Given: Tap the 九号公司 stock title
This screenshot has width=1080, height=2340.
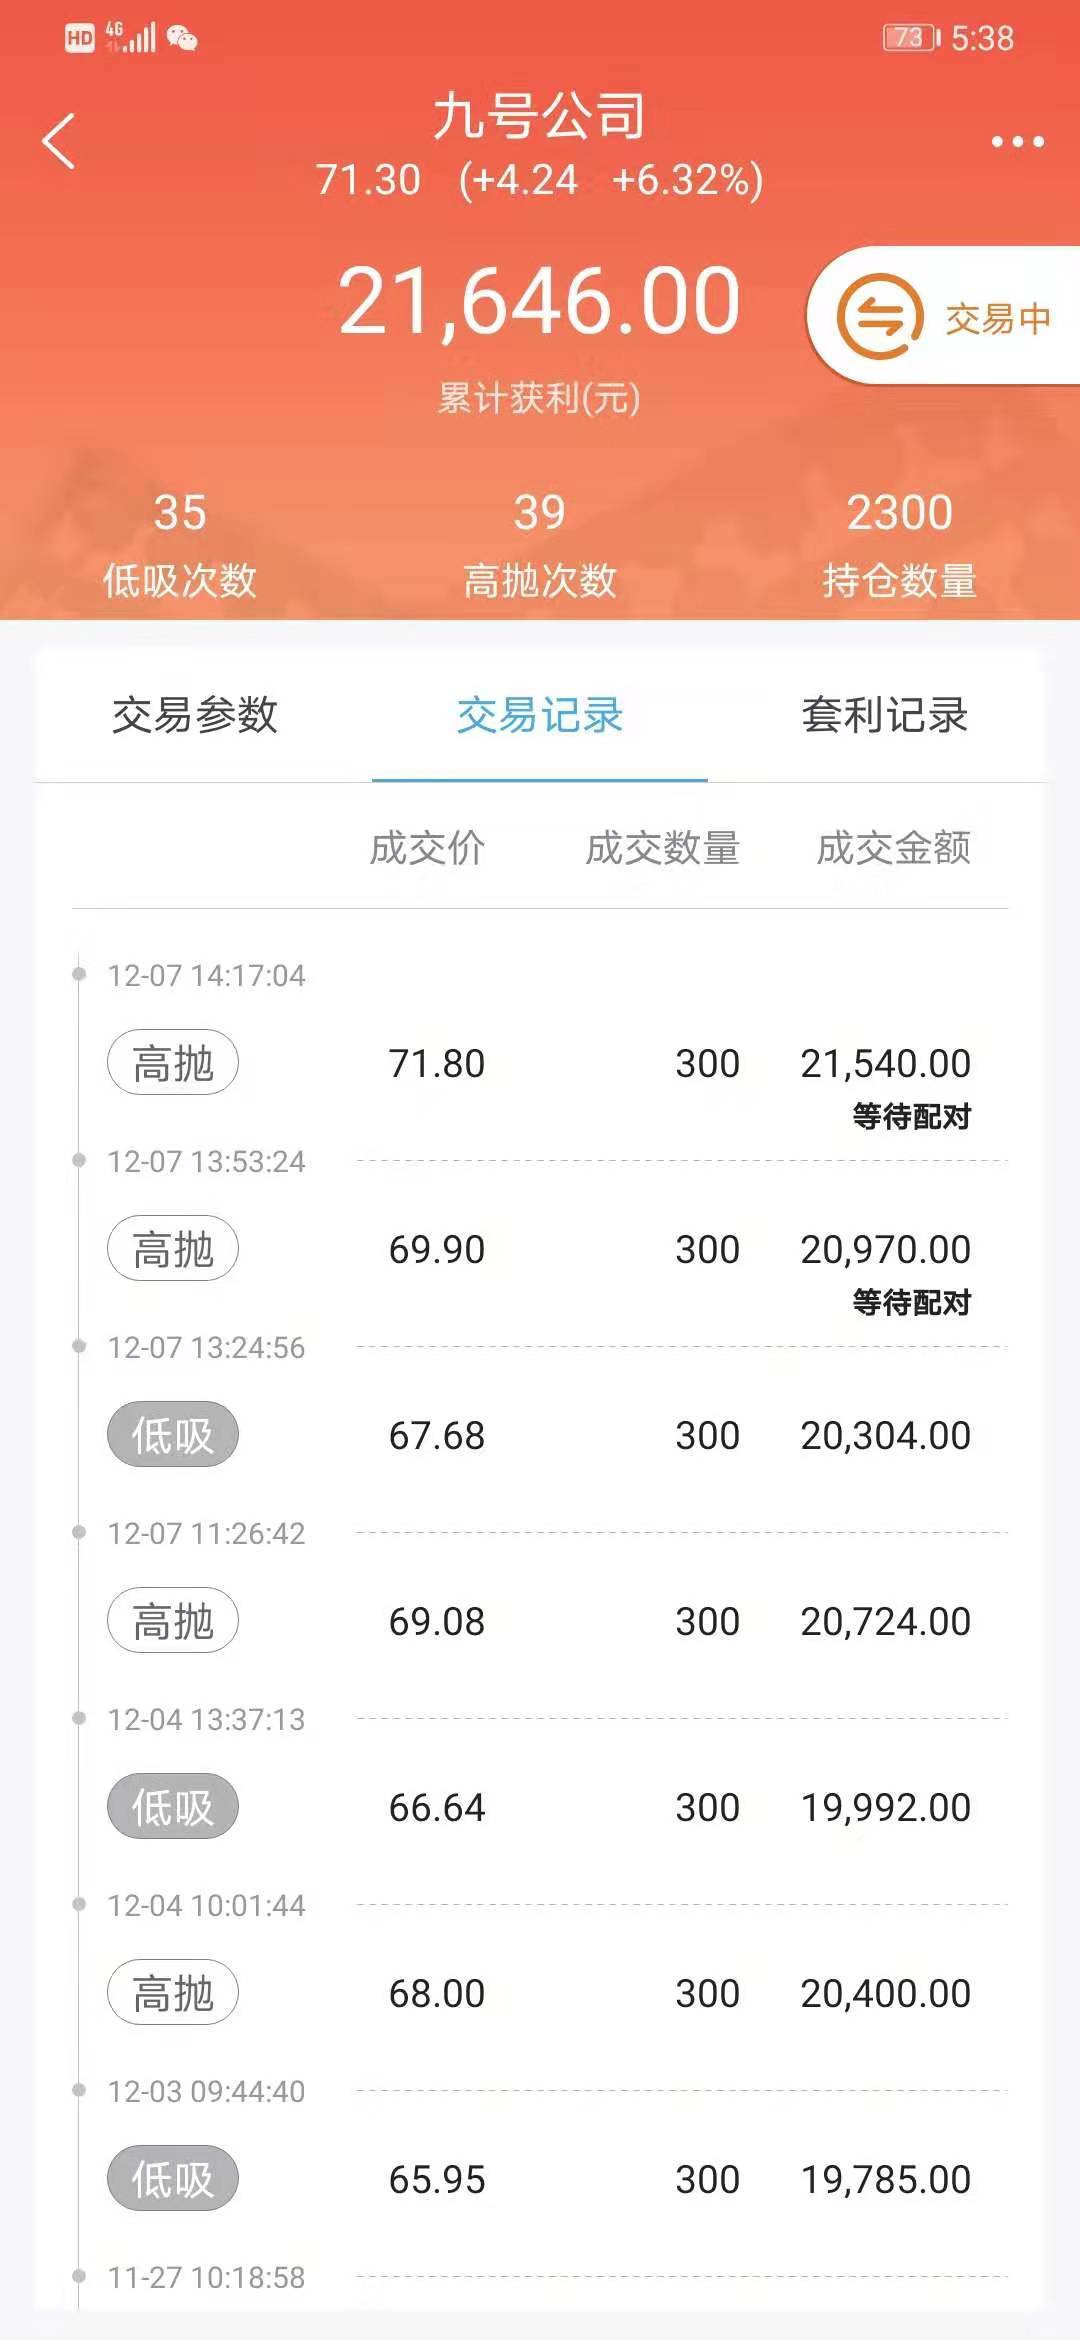Looking at the screenshot, I should tap(539, 116).
